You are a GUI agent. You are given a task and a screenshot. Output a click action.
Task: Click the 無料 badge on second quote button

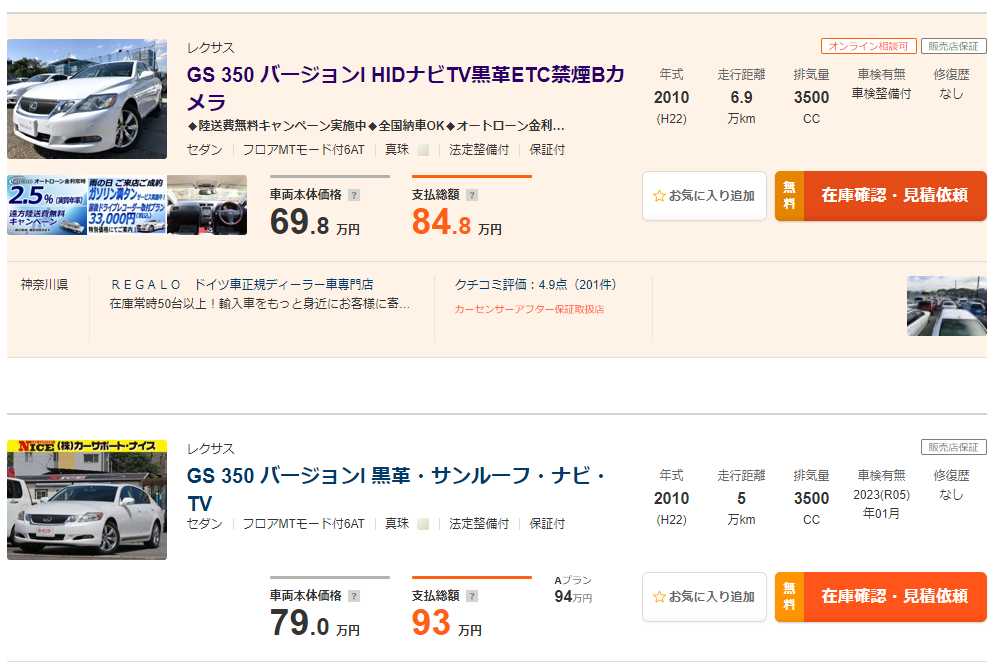point(789,597)
